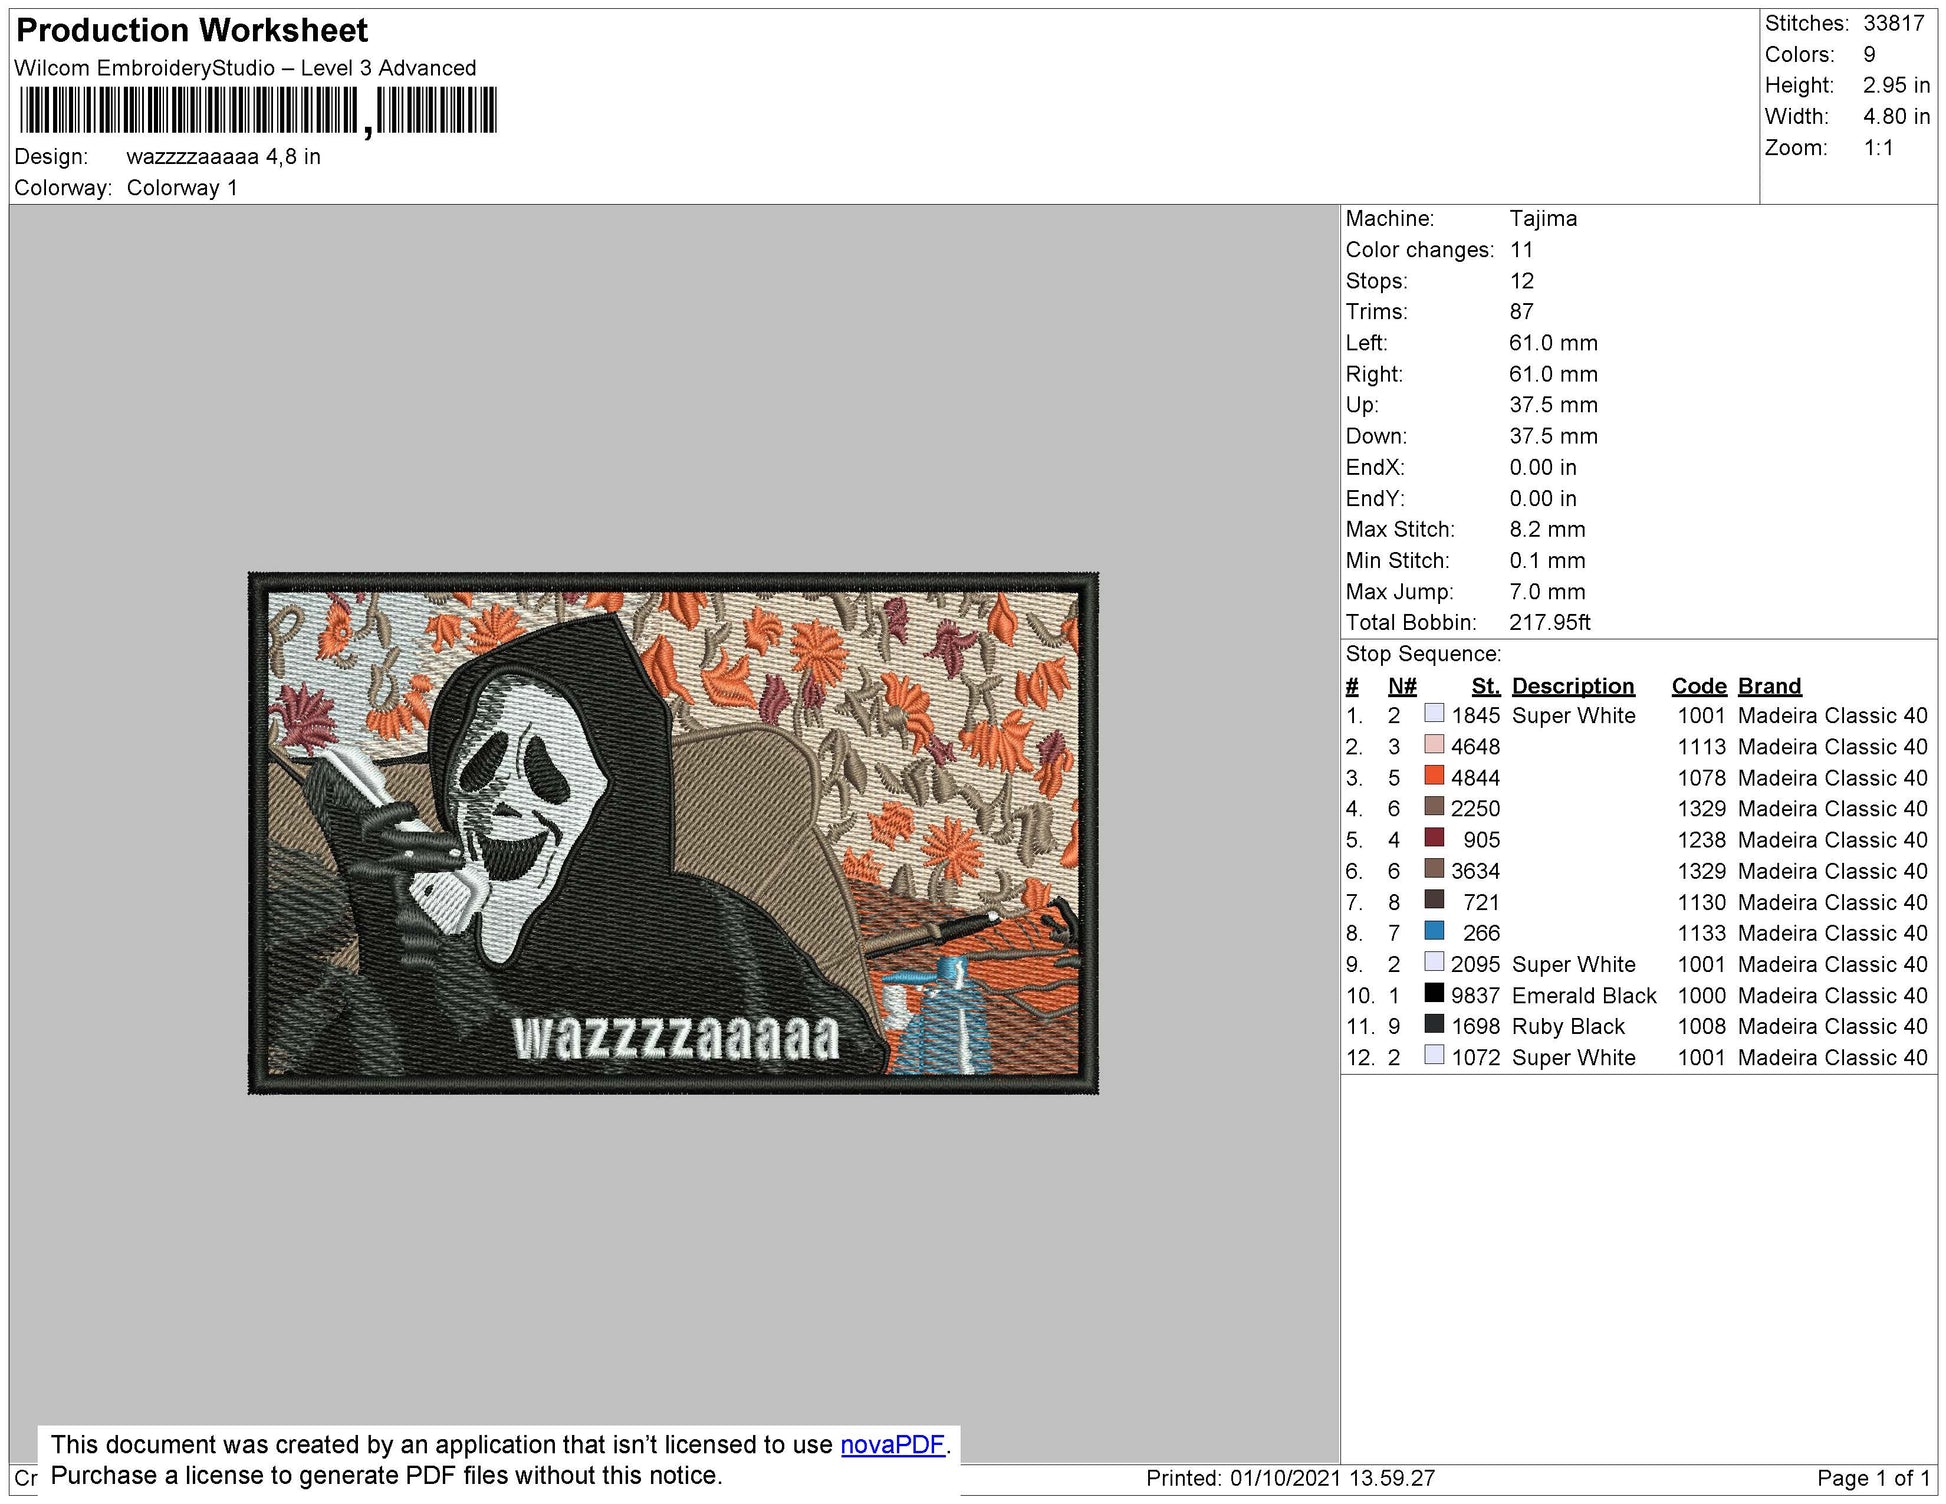This screenshot has width=1946, height=1504.
Task: Click 'Printed: 01/10/2021 13.59.27' footer text
Action: point(1290,1479)
